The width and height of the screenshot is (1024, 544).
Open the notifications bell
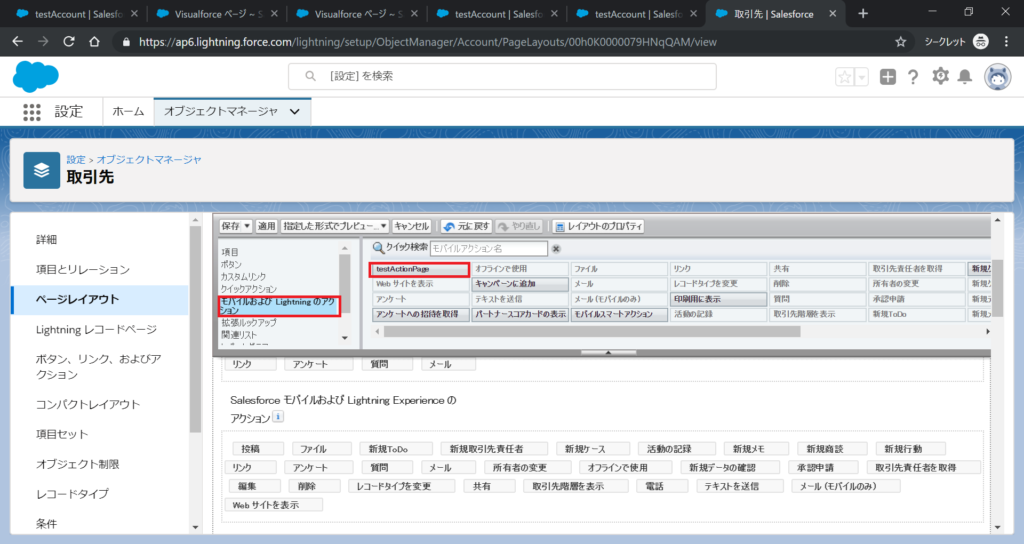coord(965,77)
